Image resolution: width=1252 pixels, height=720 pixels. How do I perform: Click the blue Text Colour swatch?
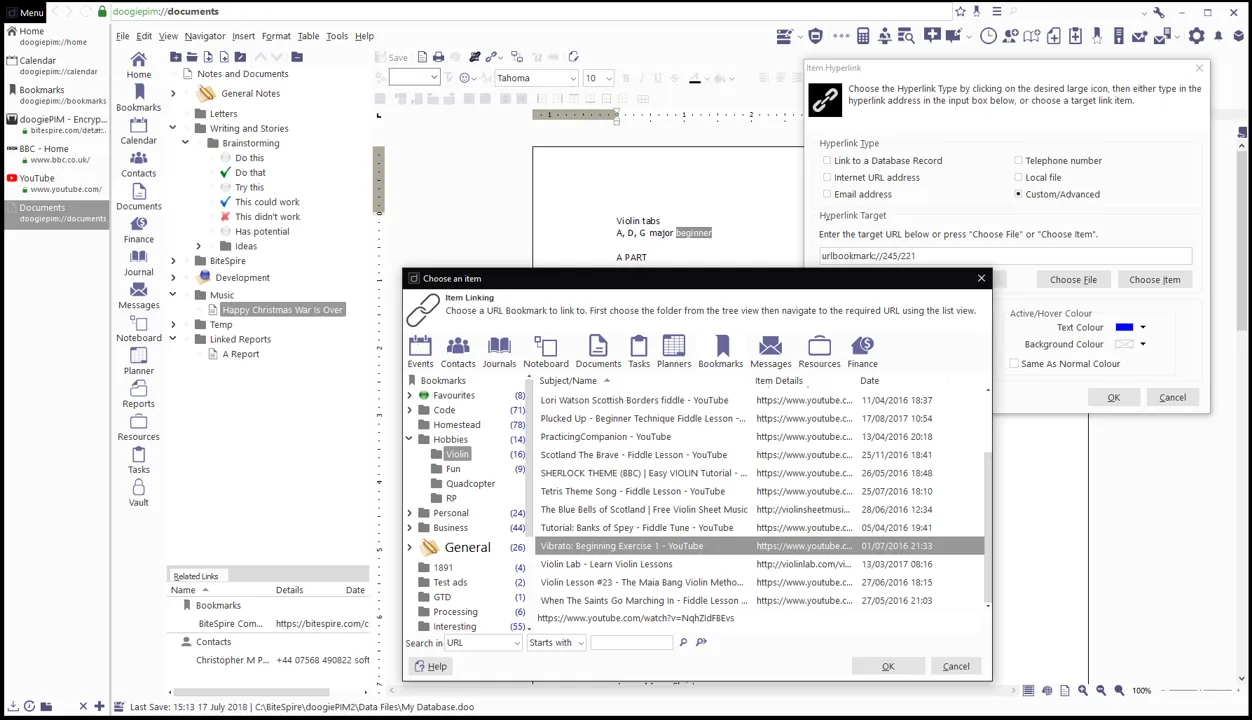[1124, 327]
